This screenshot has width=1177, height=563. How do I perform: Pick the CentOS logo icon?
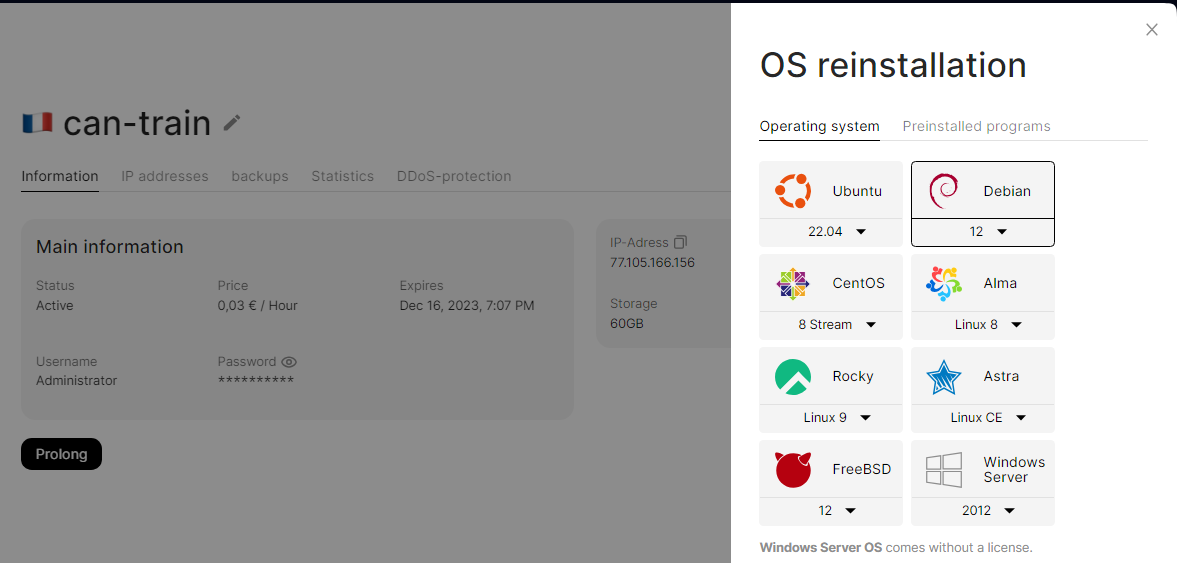click(792, 284)
